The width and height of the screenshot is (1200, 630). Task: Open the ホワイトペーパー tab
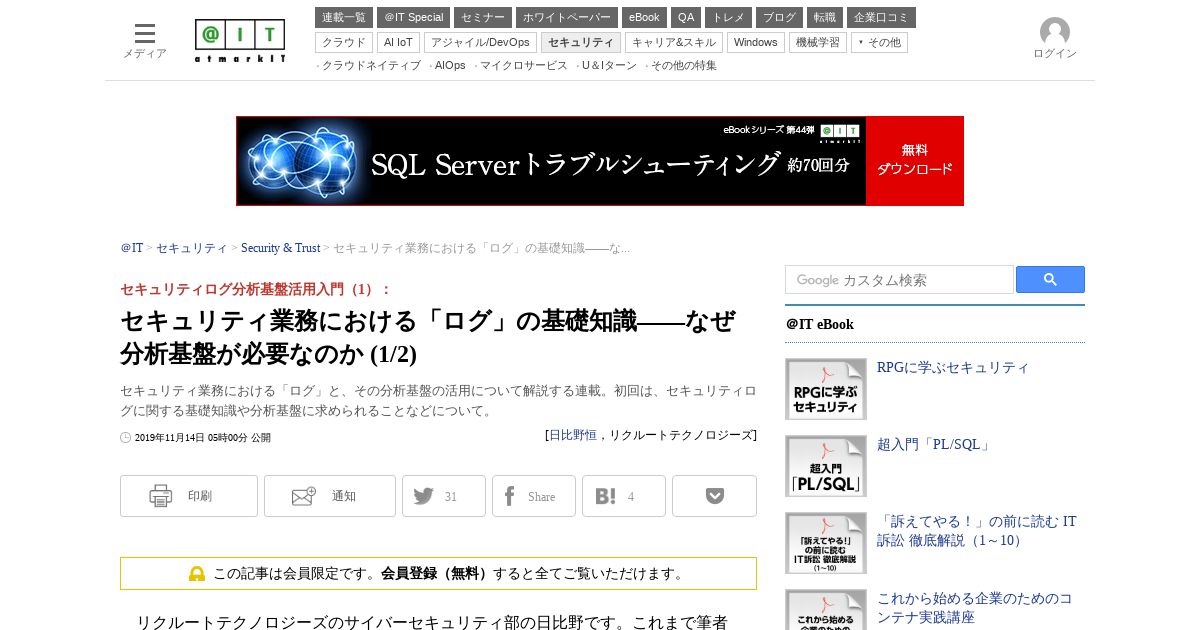567,17
